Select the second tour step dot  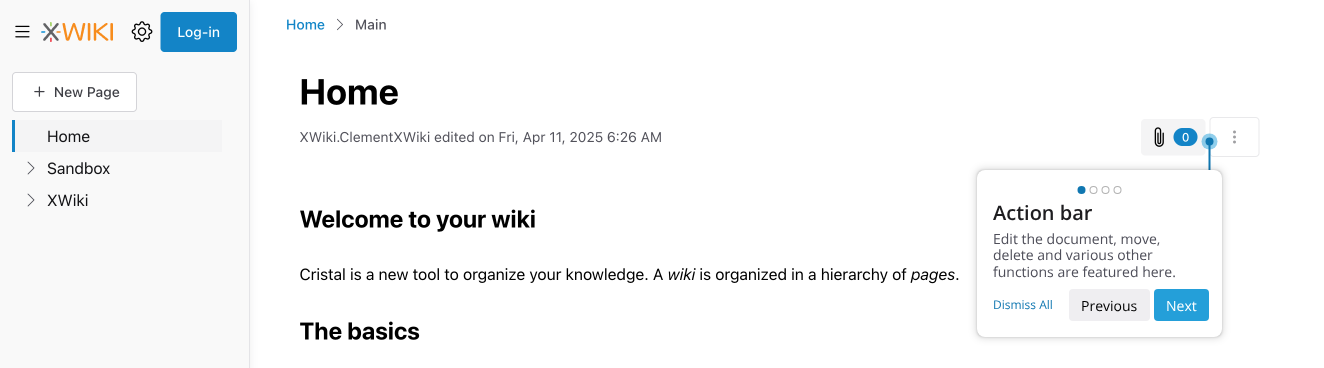tap(1093, 189)
